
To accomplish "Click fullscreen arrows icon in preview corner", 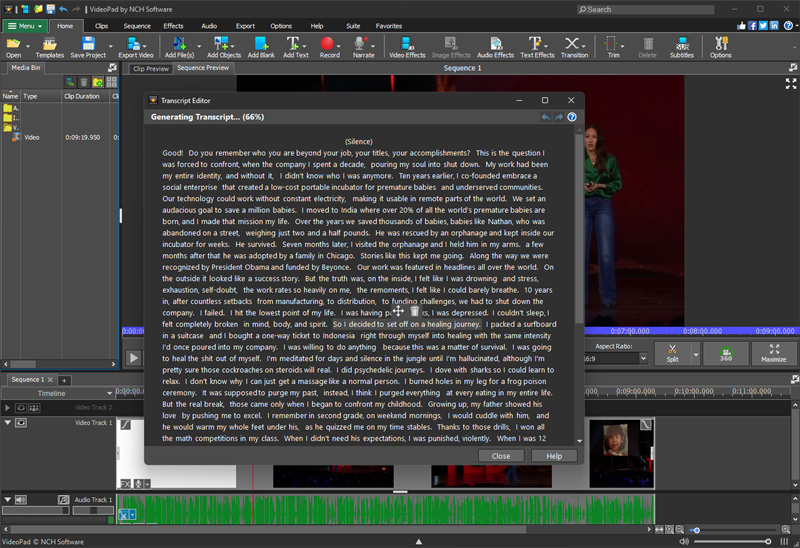I will pyautogui.click(x=791, y=84).
